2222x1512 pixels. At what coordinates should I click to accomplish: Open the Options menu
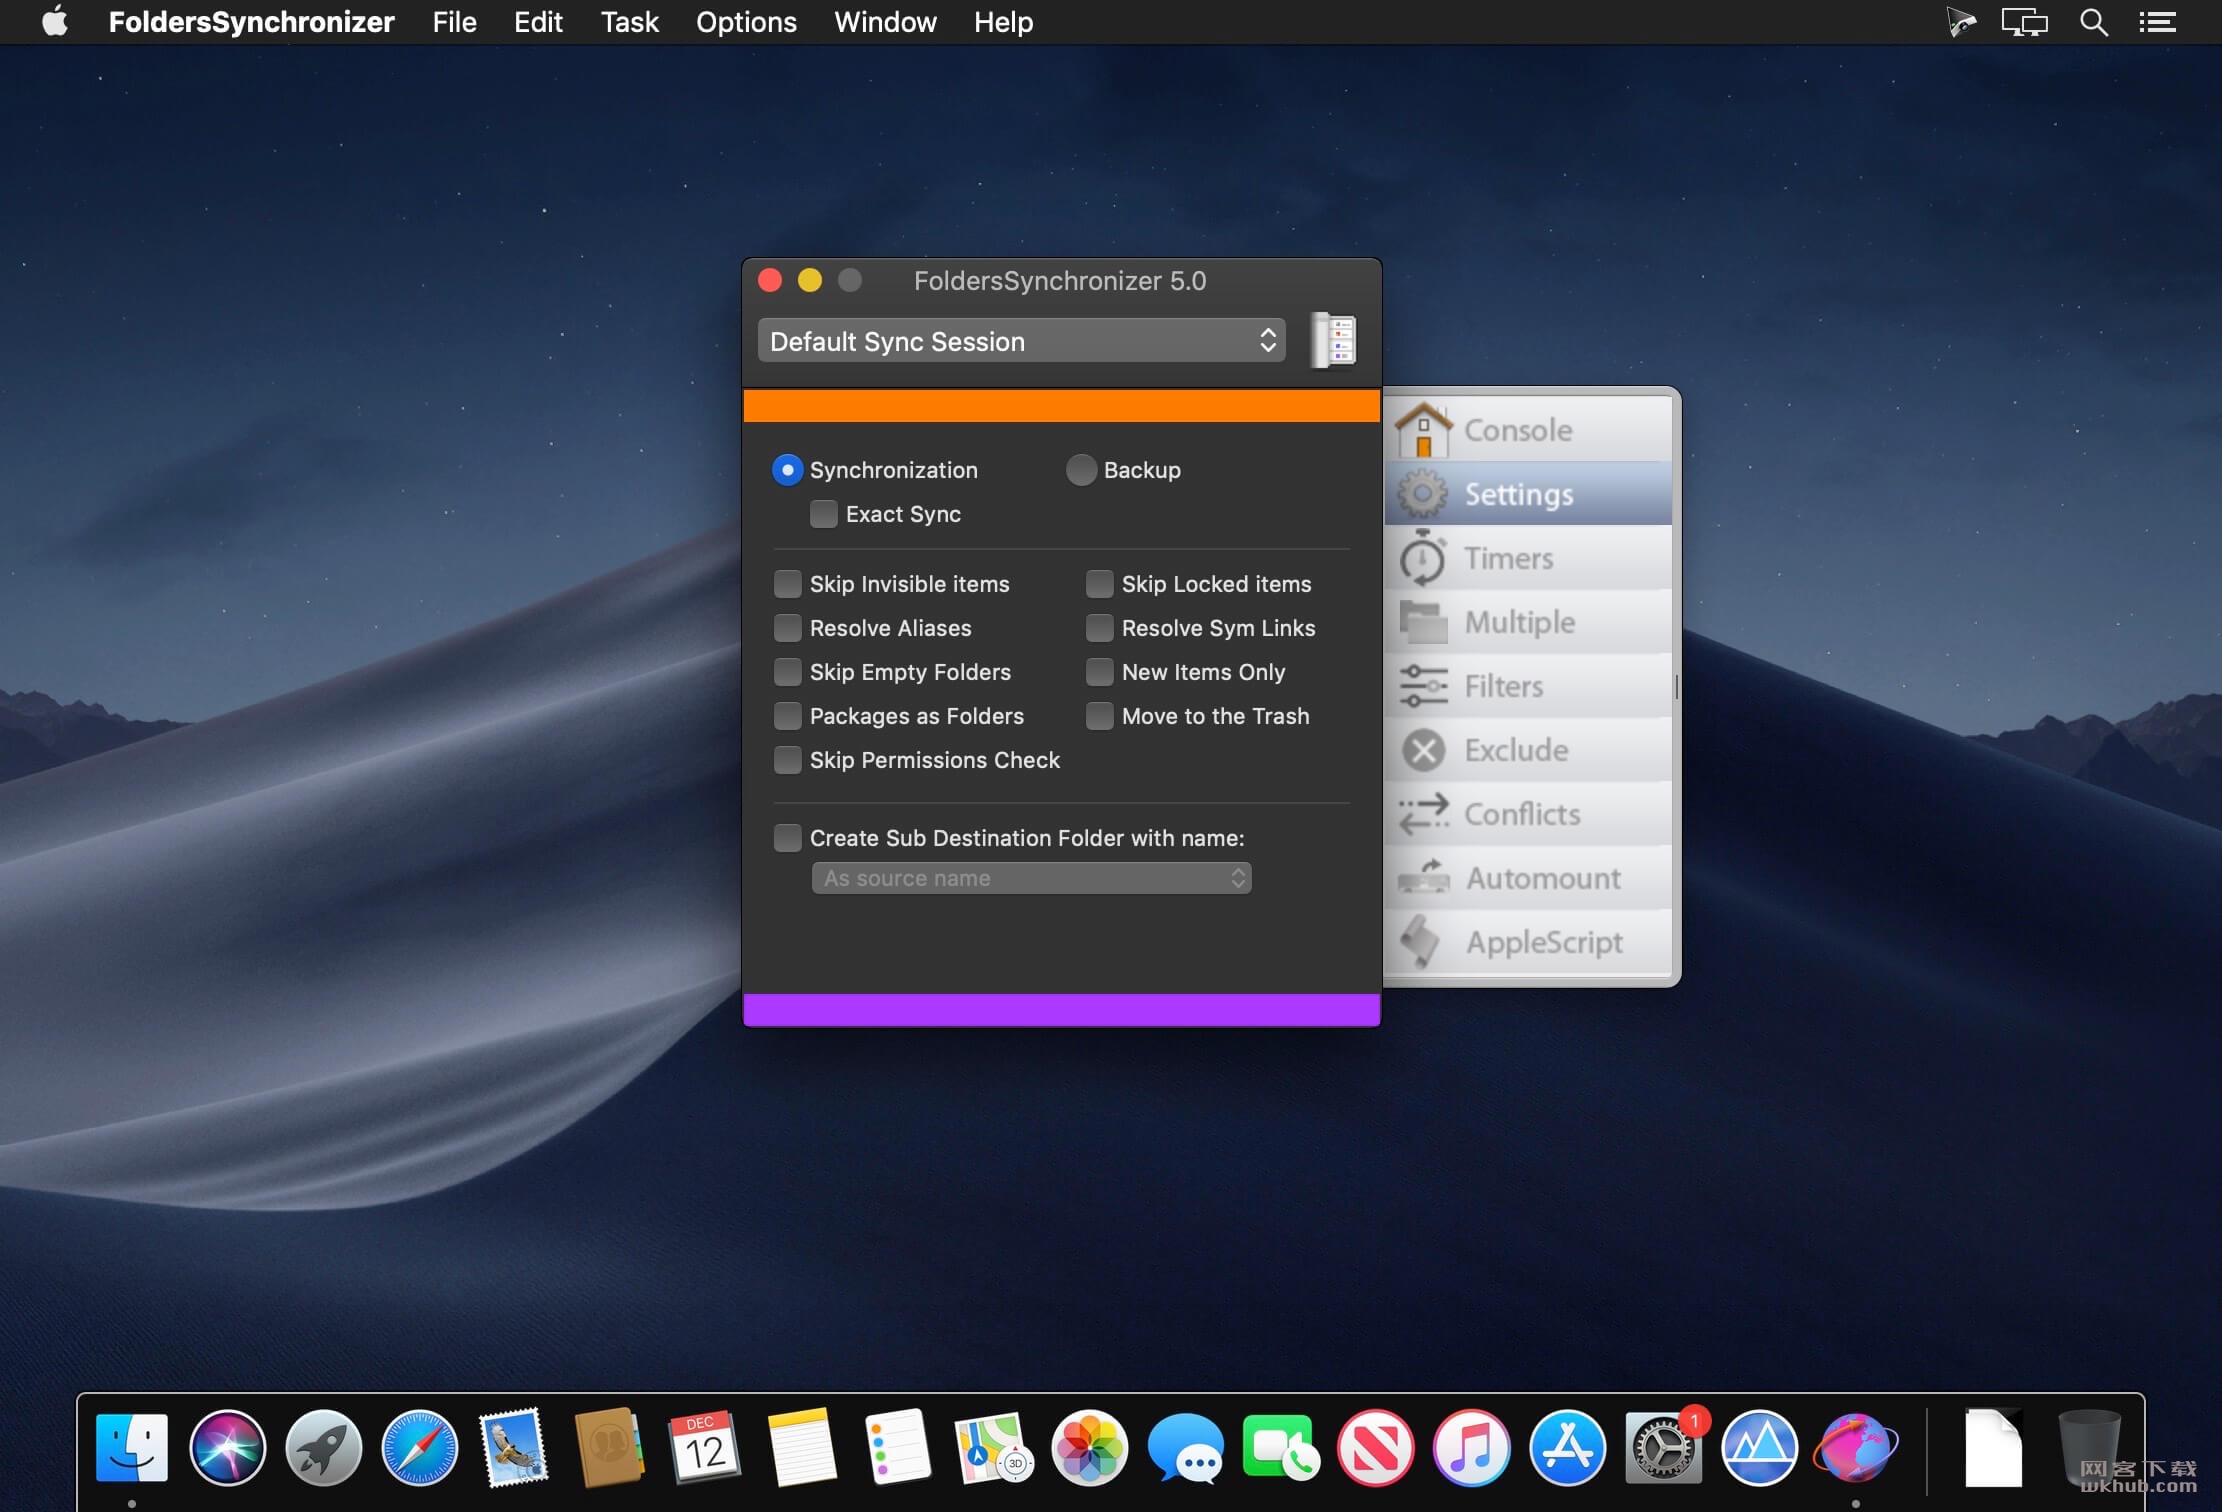tap(746, 22)
